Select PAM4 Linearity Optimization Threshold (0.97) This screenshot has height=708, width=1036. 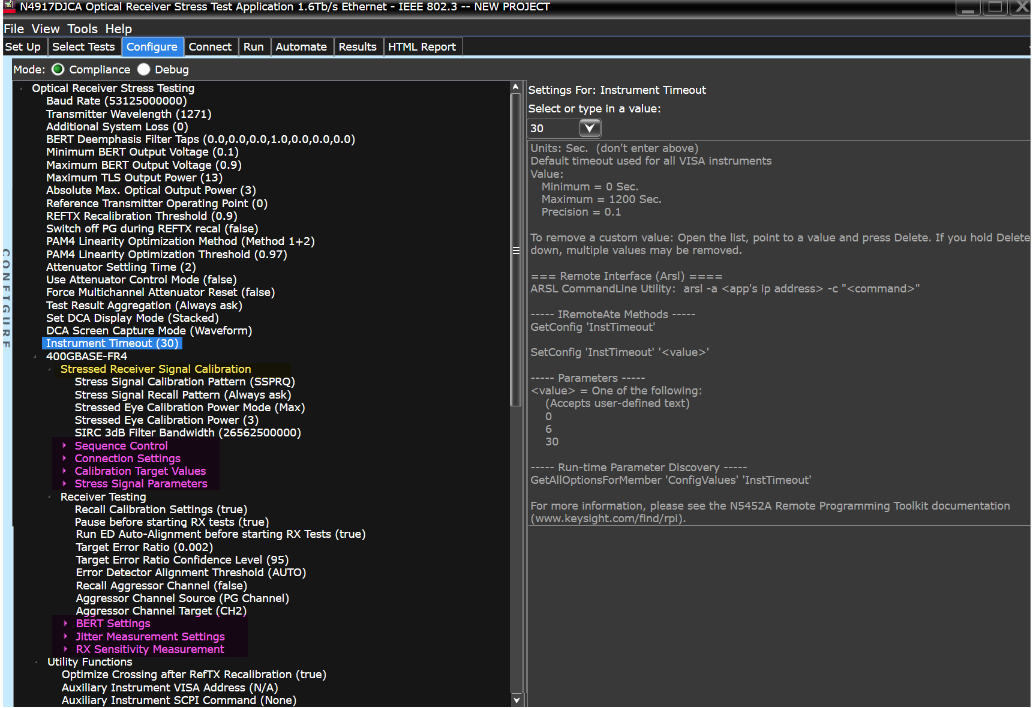click(166, 254)
